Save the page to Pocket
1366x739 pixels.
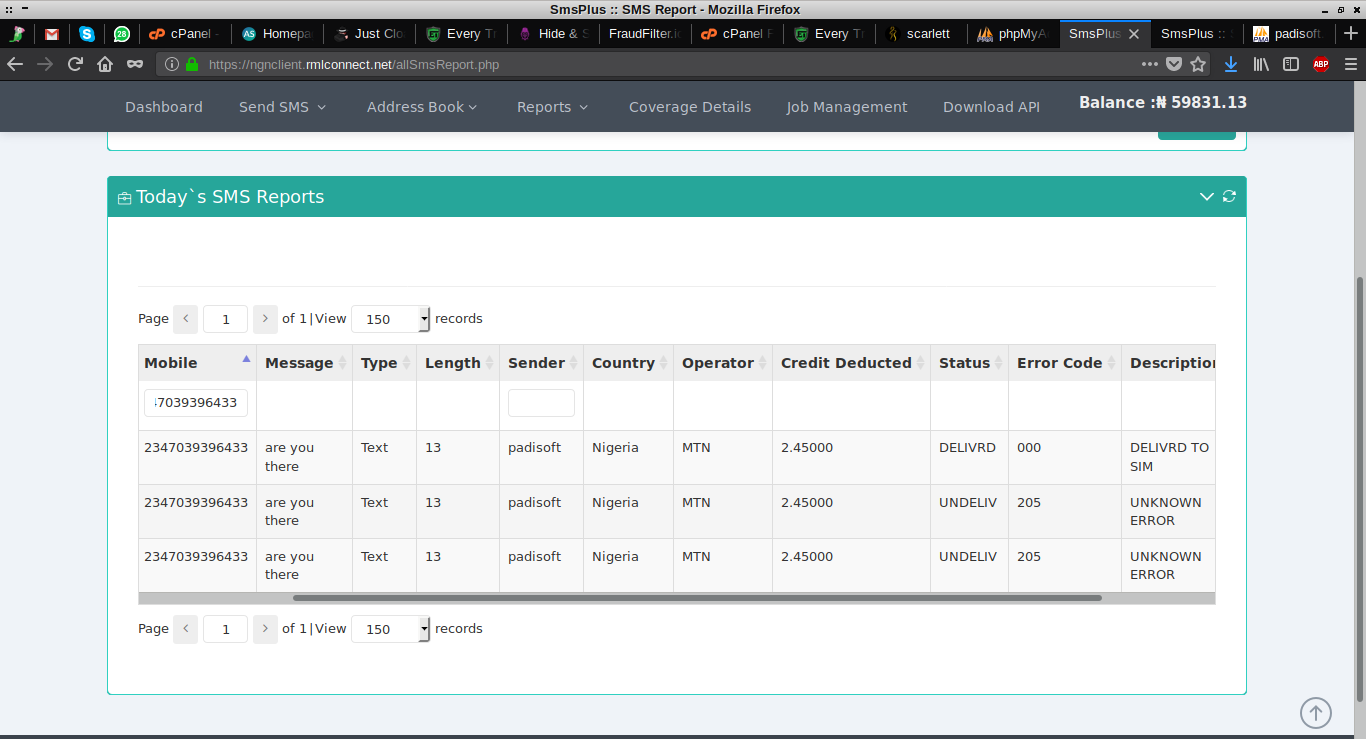point(1174,64)
